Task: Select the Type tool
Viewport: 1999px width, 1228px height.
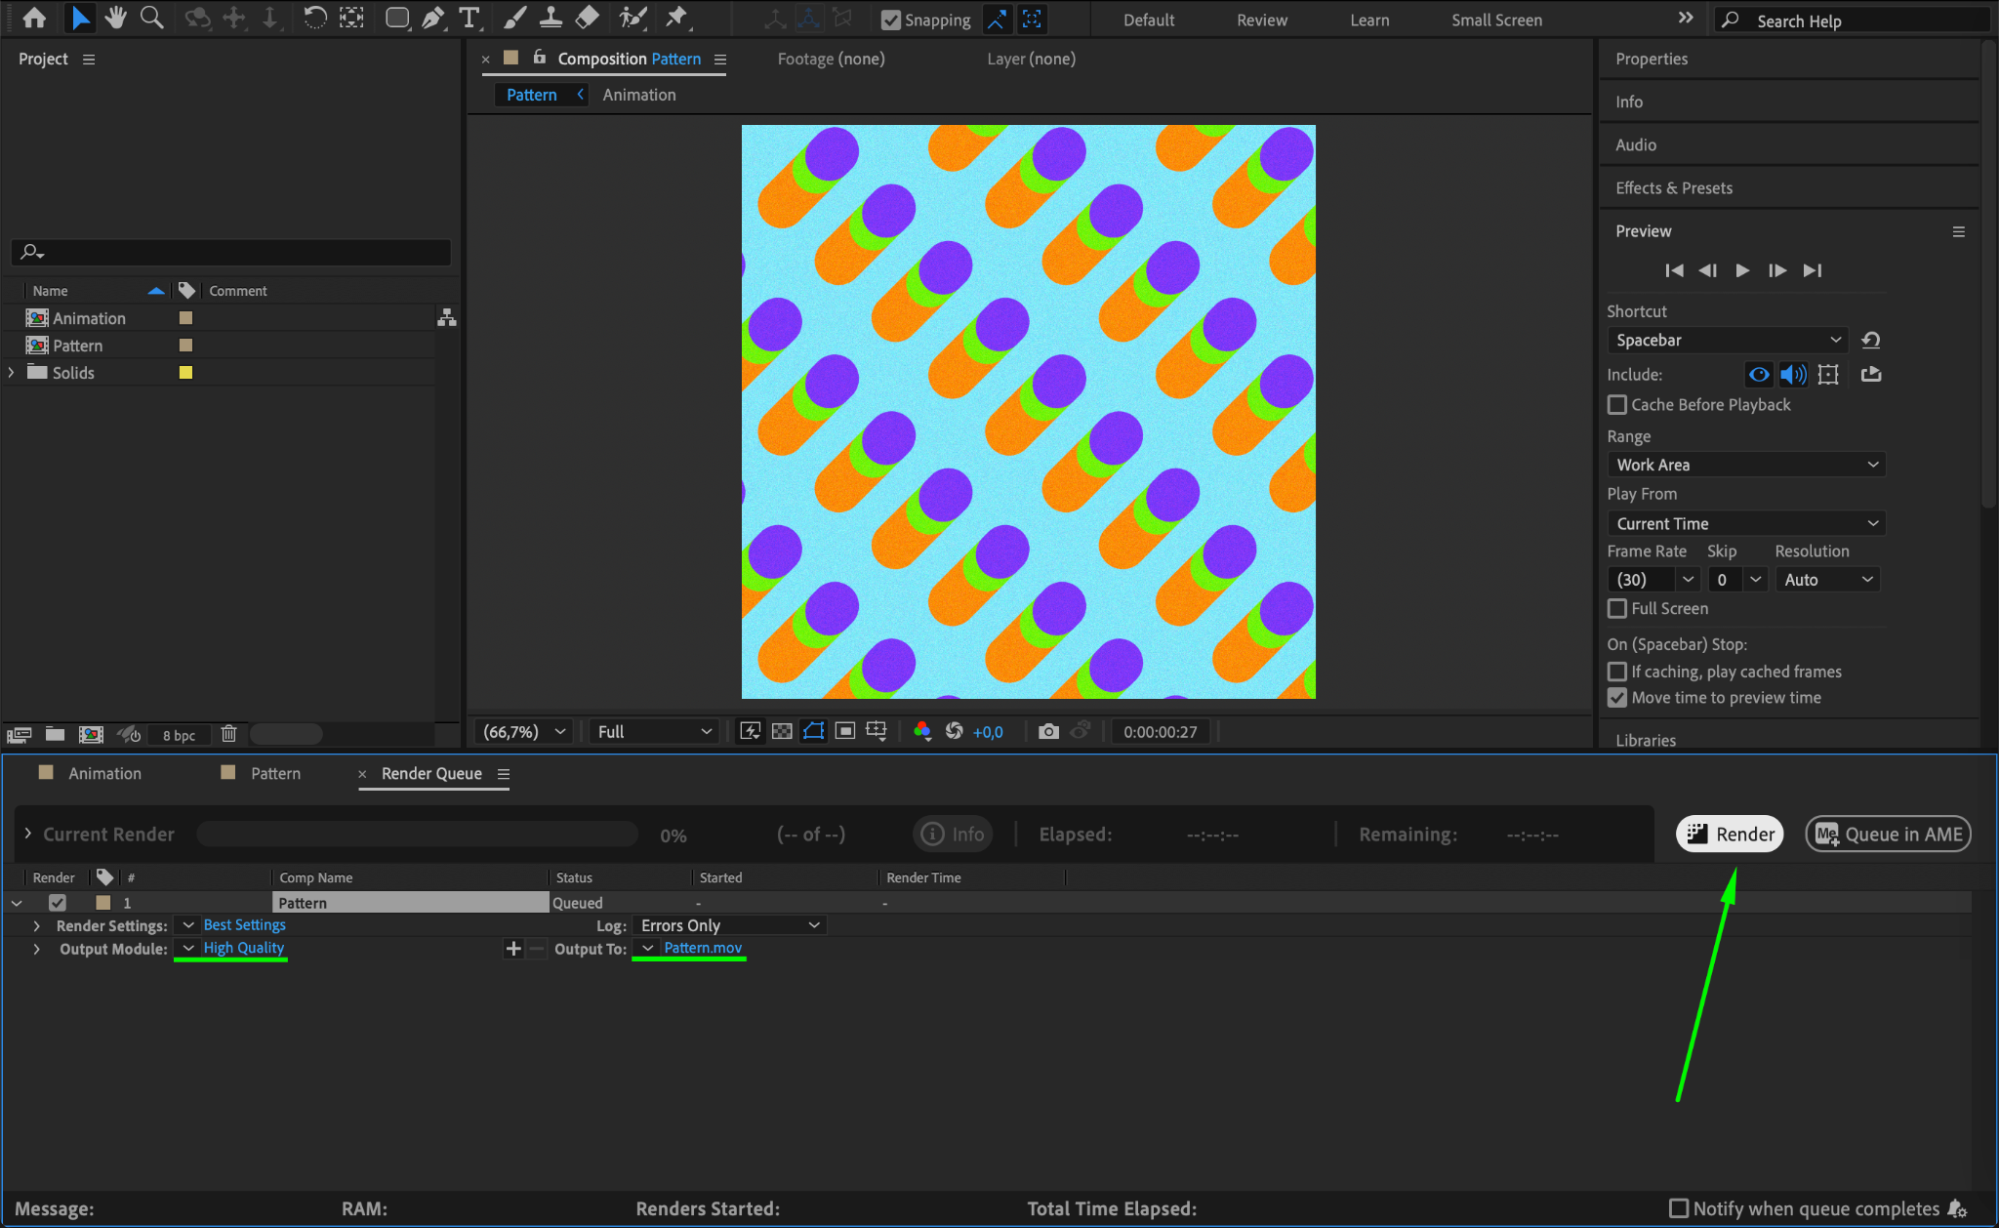Action: [469, 18]
